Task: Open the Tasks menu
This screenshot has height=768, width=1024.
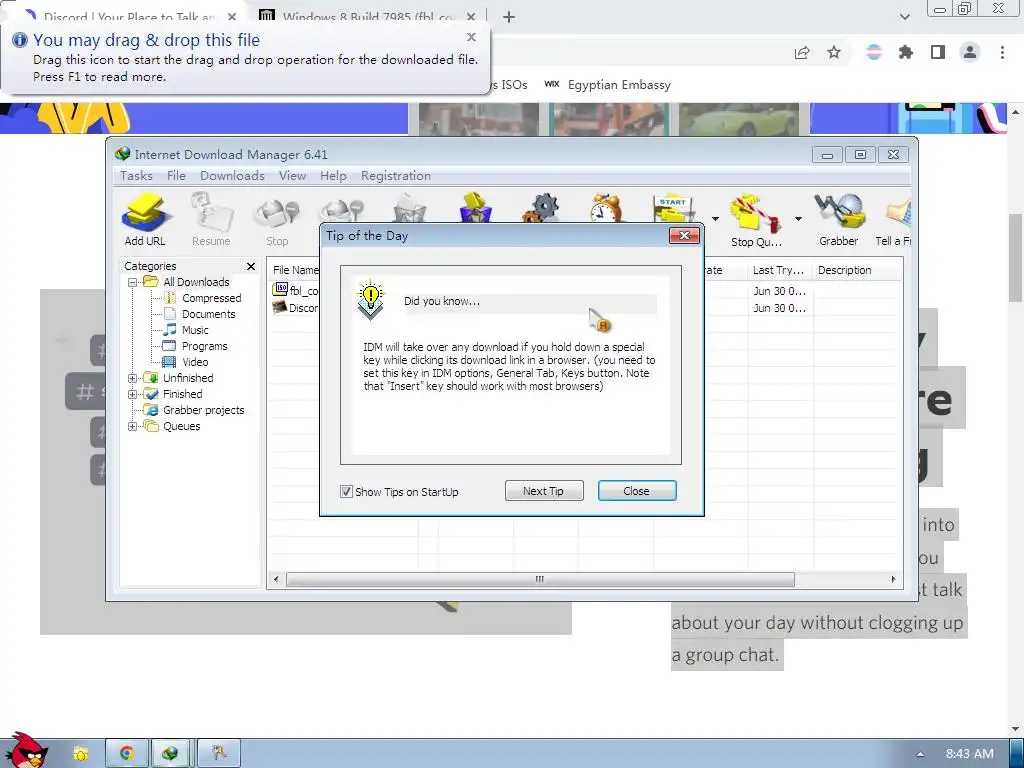Action: tap(136, 176)
